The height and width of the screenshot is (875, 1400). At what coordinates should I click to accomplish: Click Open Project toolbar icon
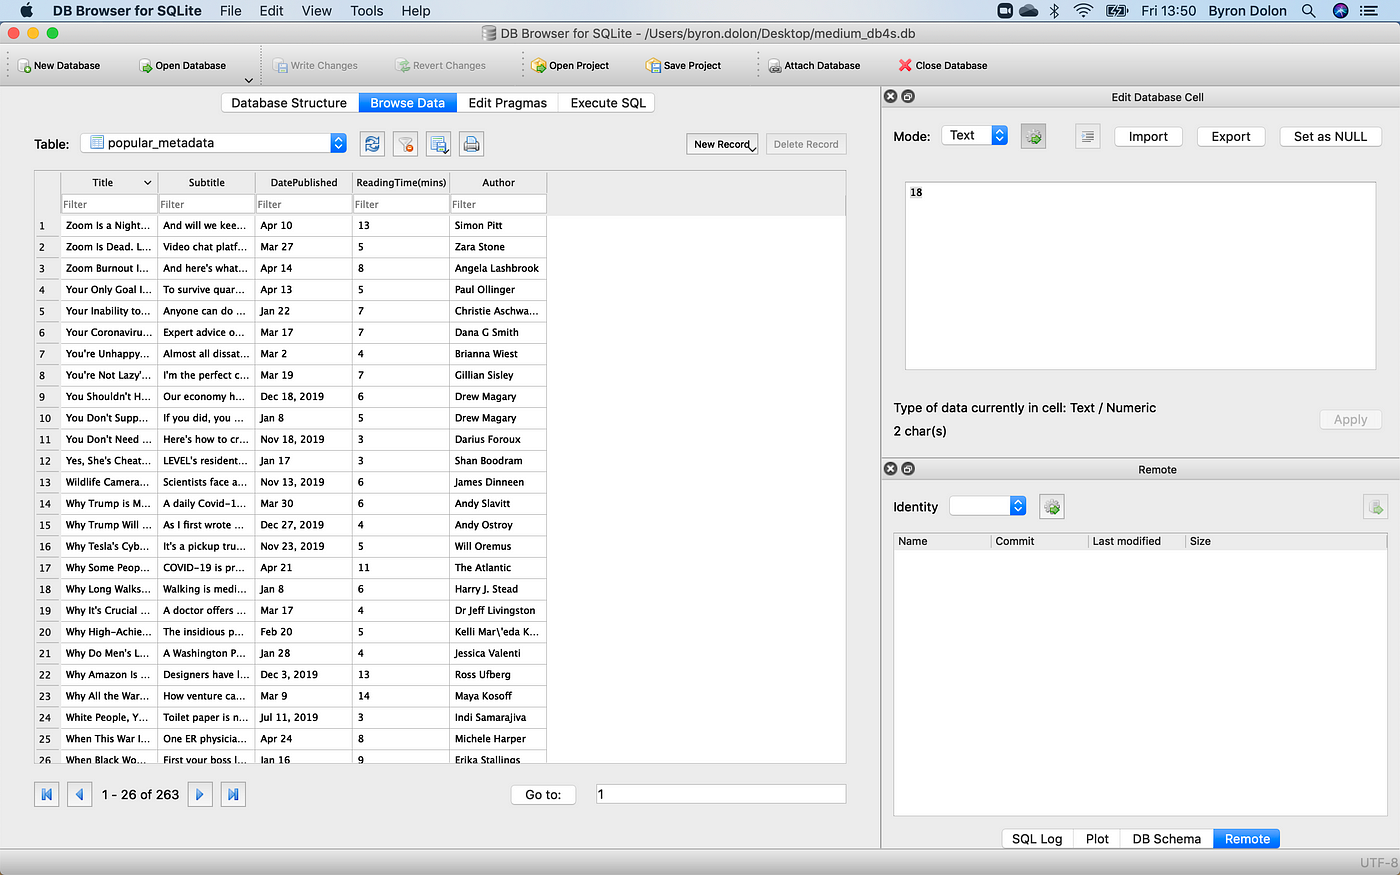coord(539,66)
